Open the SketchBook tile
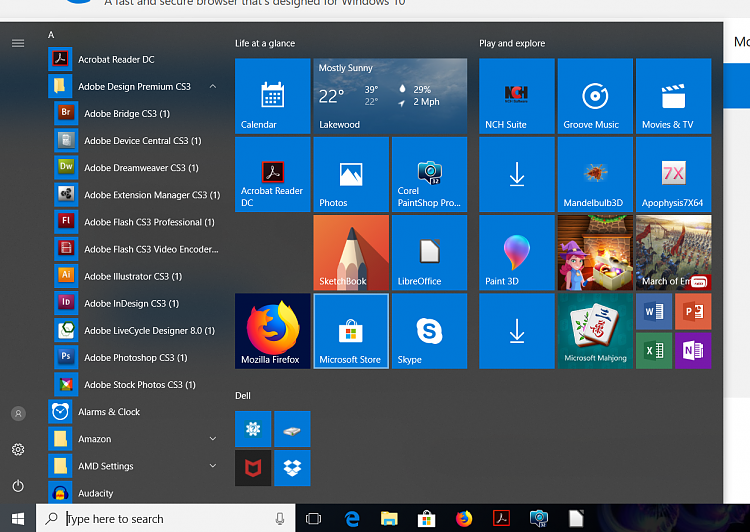This screenshot has height=532, width=750. click(351, 253)
